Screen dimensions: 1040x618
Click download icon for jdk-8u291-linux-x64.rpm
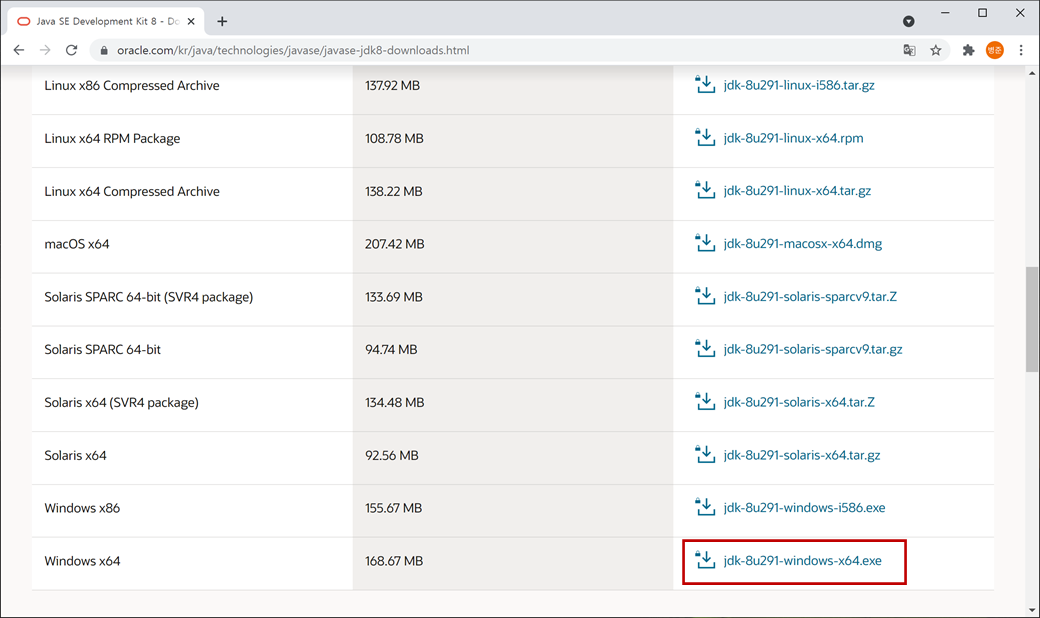pyautogui.click(x=704, y=137)
